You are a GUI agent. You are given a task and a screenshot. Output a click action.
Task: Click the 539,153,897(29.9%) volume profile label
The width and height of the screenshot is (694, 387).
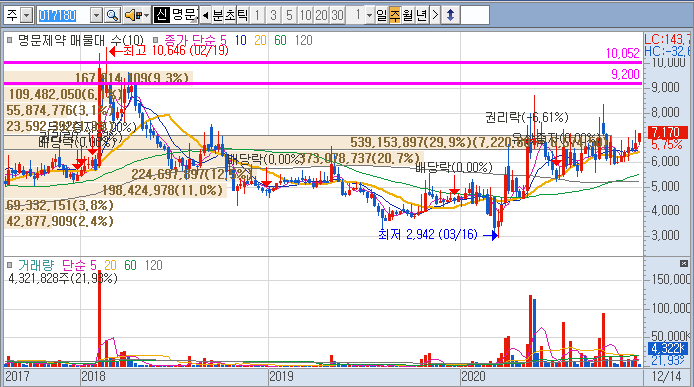click(x=411, y=142)
